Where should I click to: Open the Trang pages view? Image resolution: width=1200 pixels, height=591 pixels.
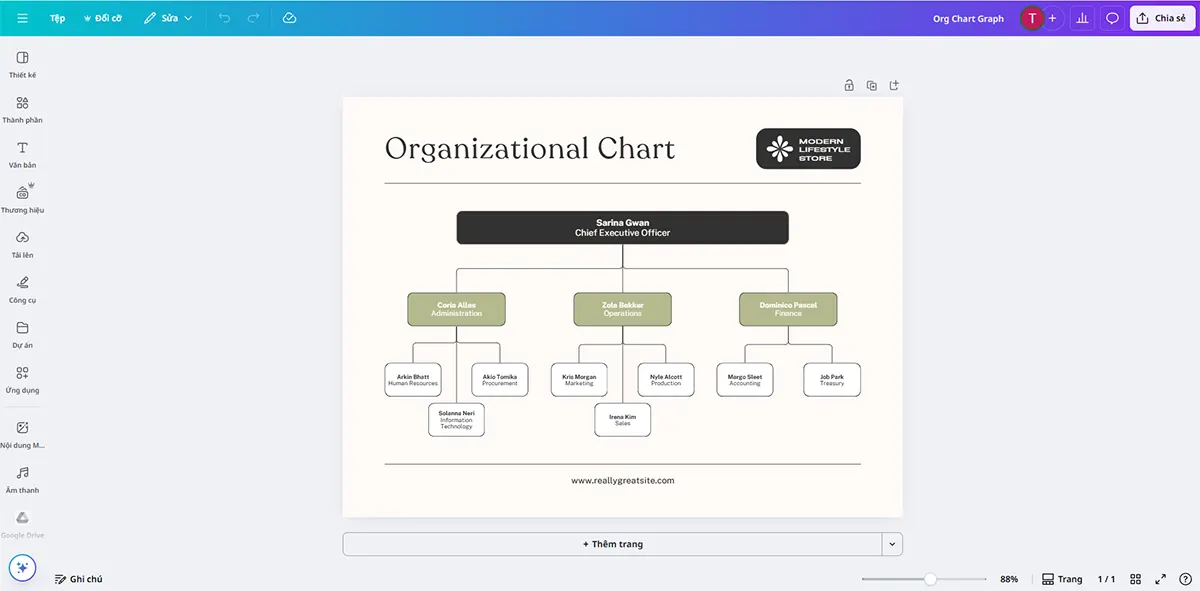click(x=1062, y=579)
